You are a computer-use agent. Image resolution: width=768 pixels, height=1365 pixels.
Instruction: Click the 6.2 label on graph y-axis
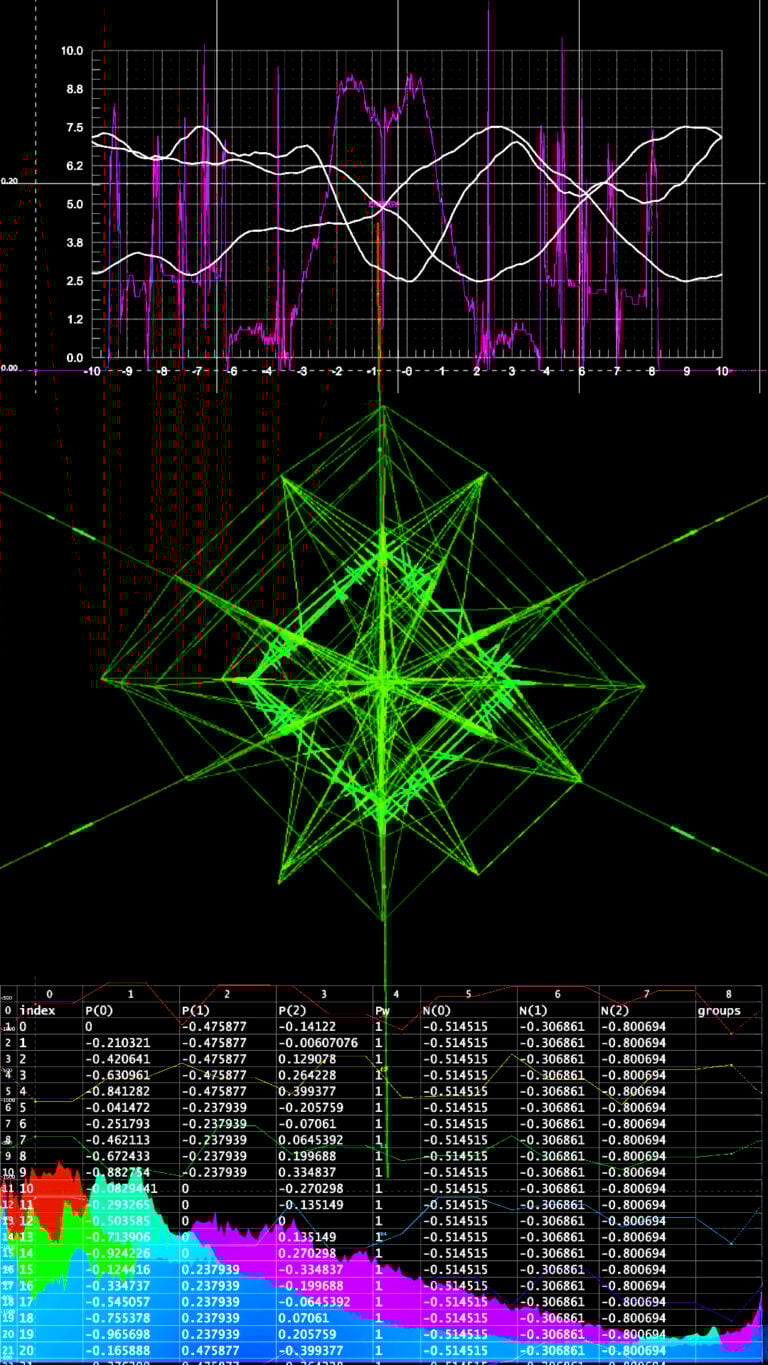(x=75, y=166)
